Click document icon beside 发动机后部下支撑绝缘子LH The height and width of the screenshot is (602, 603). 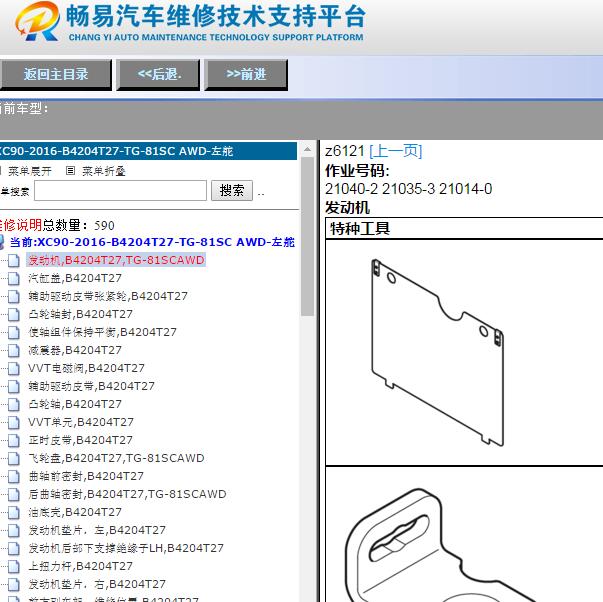[14, 549]
